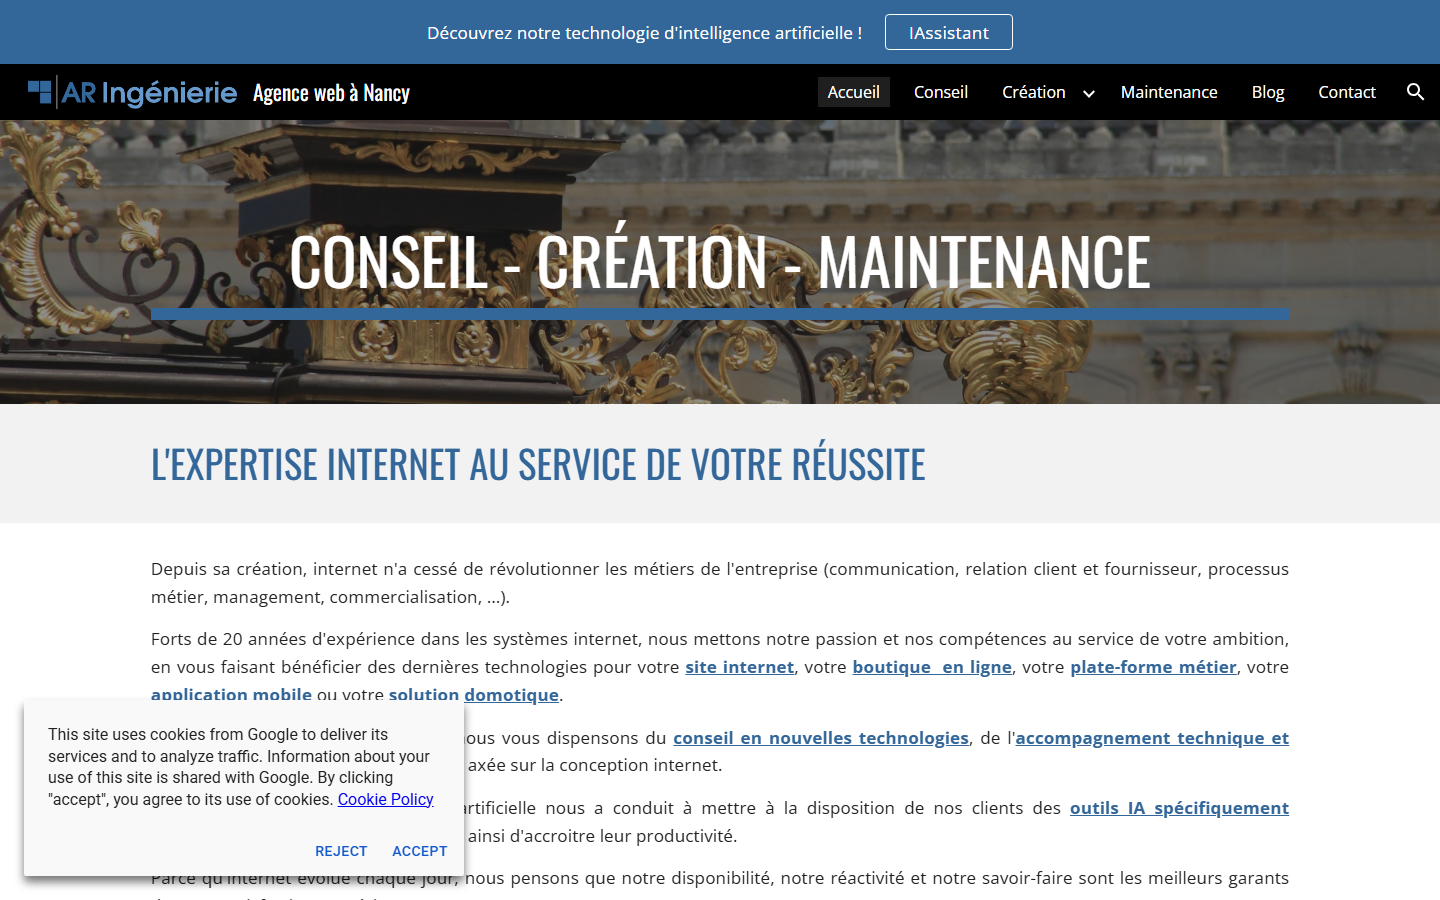Screen dimensions: 1440x900
Task: Go to the Accueil menu item
Action: pos(854,92)
